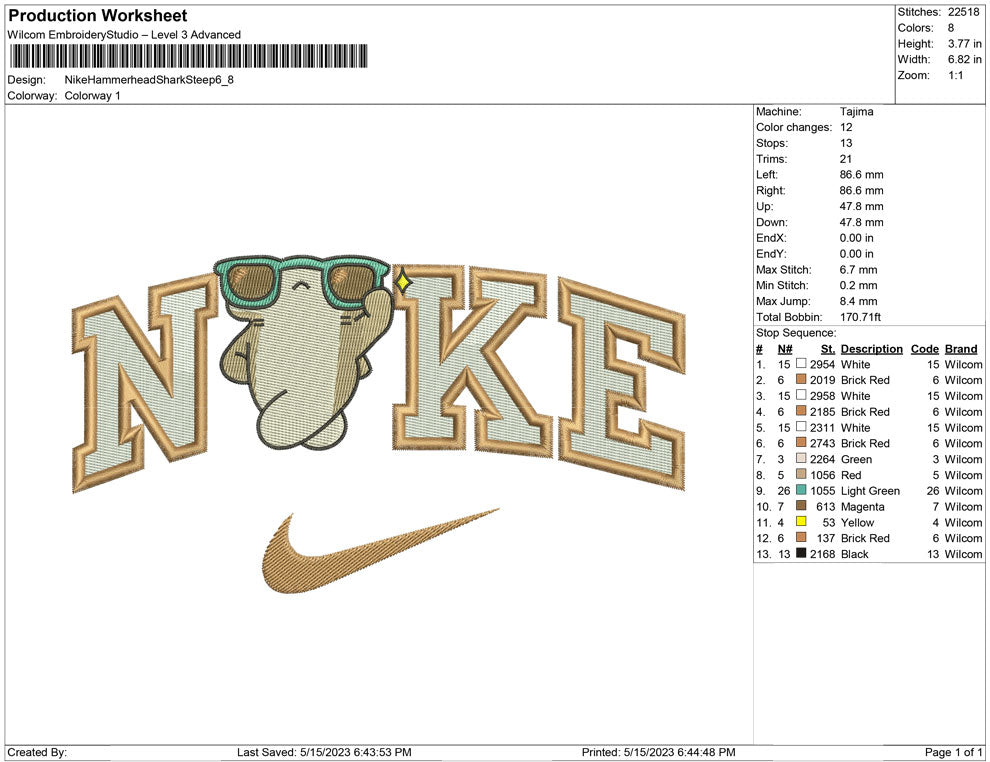Click the Description column header
Image resolution: width=990 pixels, height=762 pixels.
[871, 349]
